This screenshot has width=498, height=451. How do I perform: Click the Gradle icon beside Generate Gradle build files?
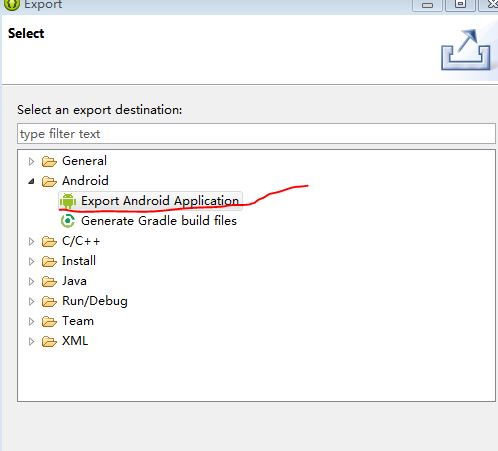click(68, 221)
